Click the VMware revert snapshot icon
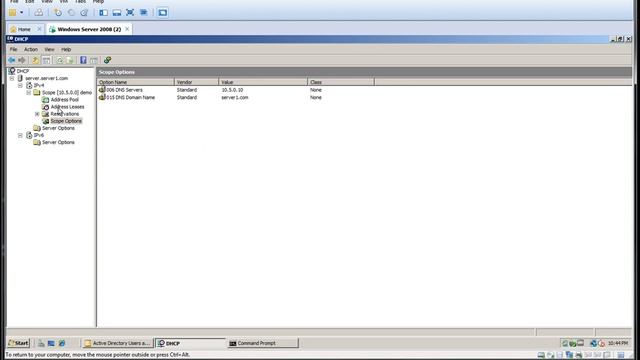640x360 pixels. (71, 13)
